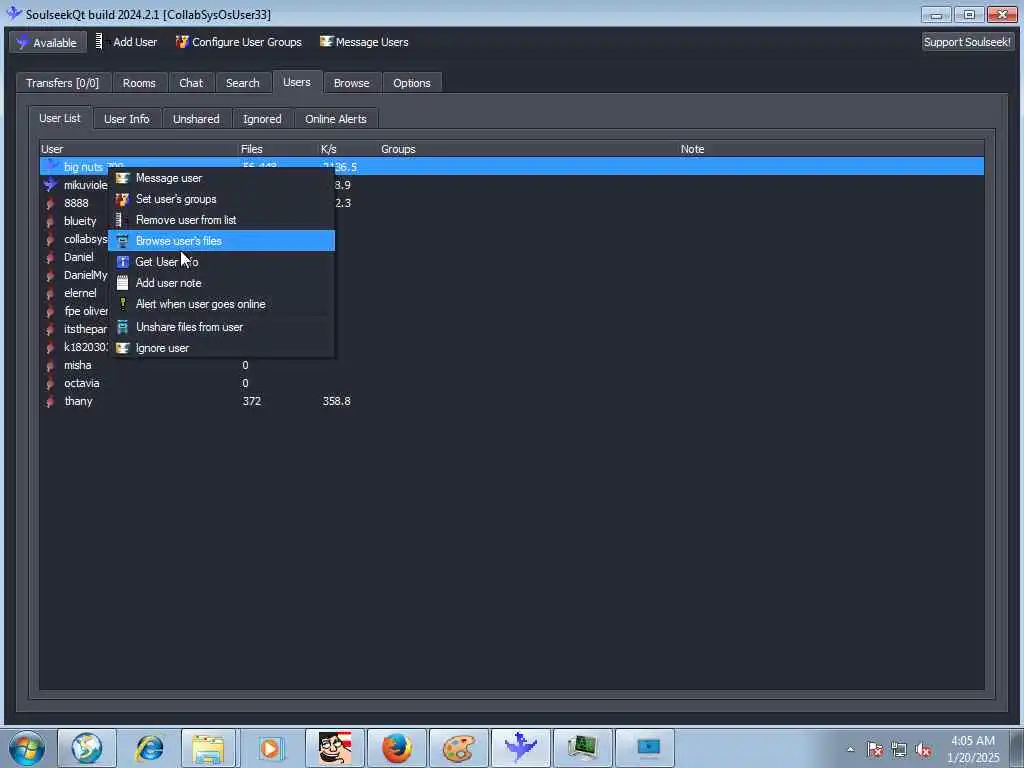1024x768 pixels.
Task: Open the Ignored sub-tab
Action: (x=262, y=119)
